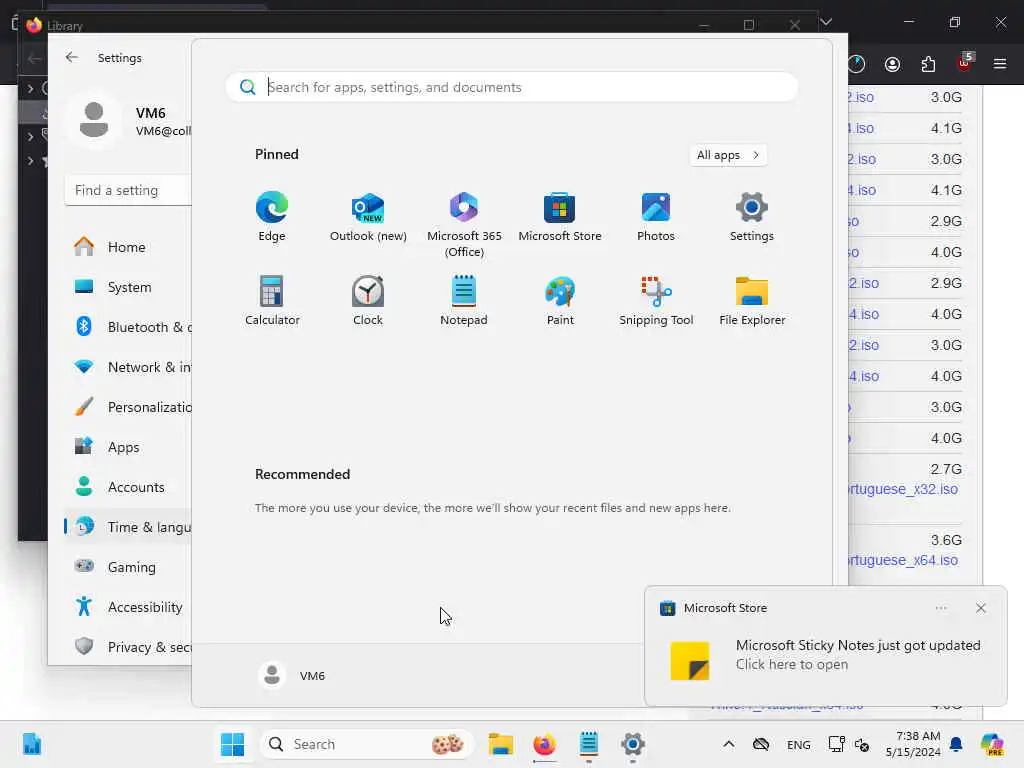Click the OneDrive cloud tray icon
Image resolution: width=1024 pixels, height=768 pixels.
tap(761, 744)
